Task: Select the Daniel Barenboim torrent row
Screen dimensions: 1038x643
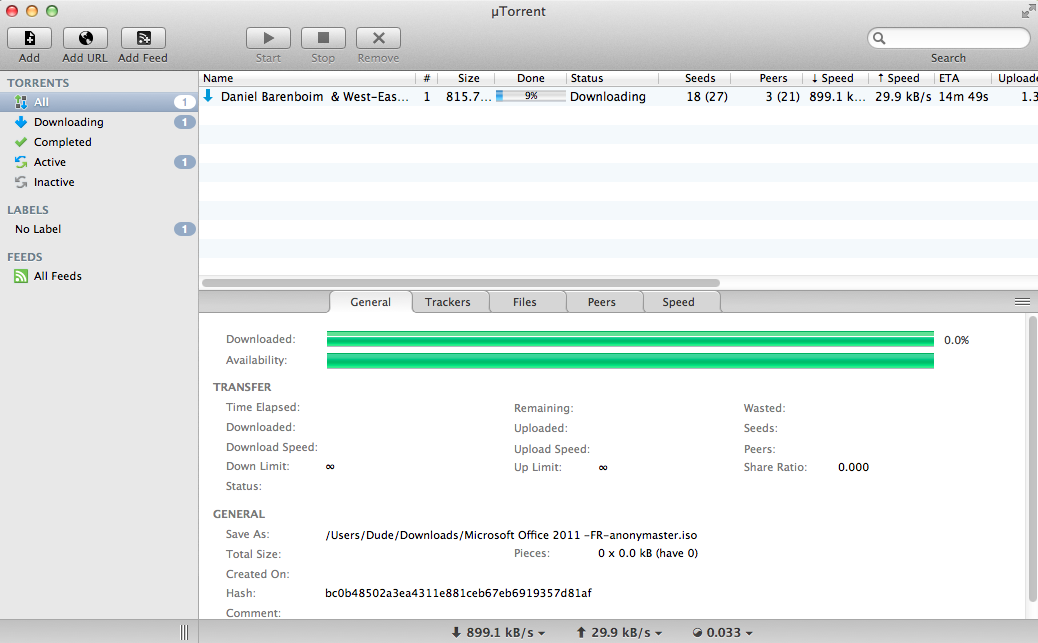Action: [618, 97]
